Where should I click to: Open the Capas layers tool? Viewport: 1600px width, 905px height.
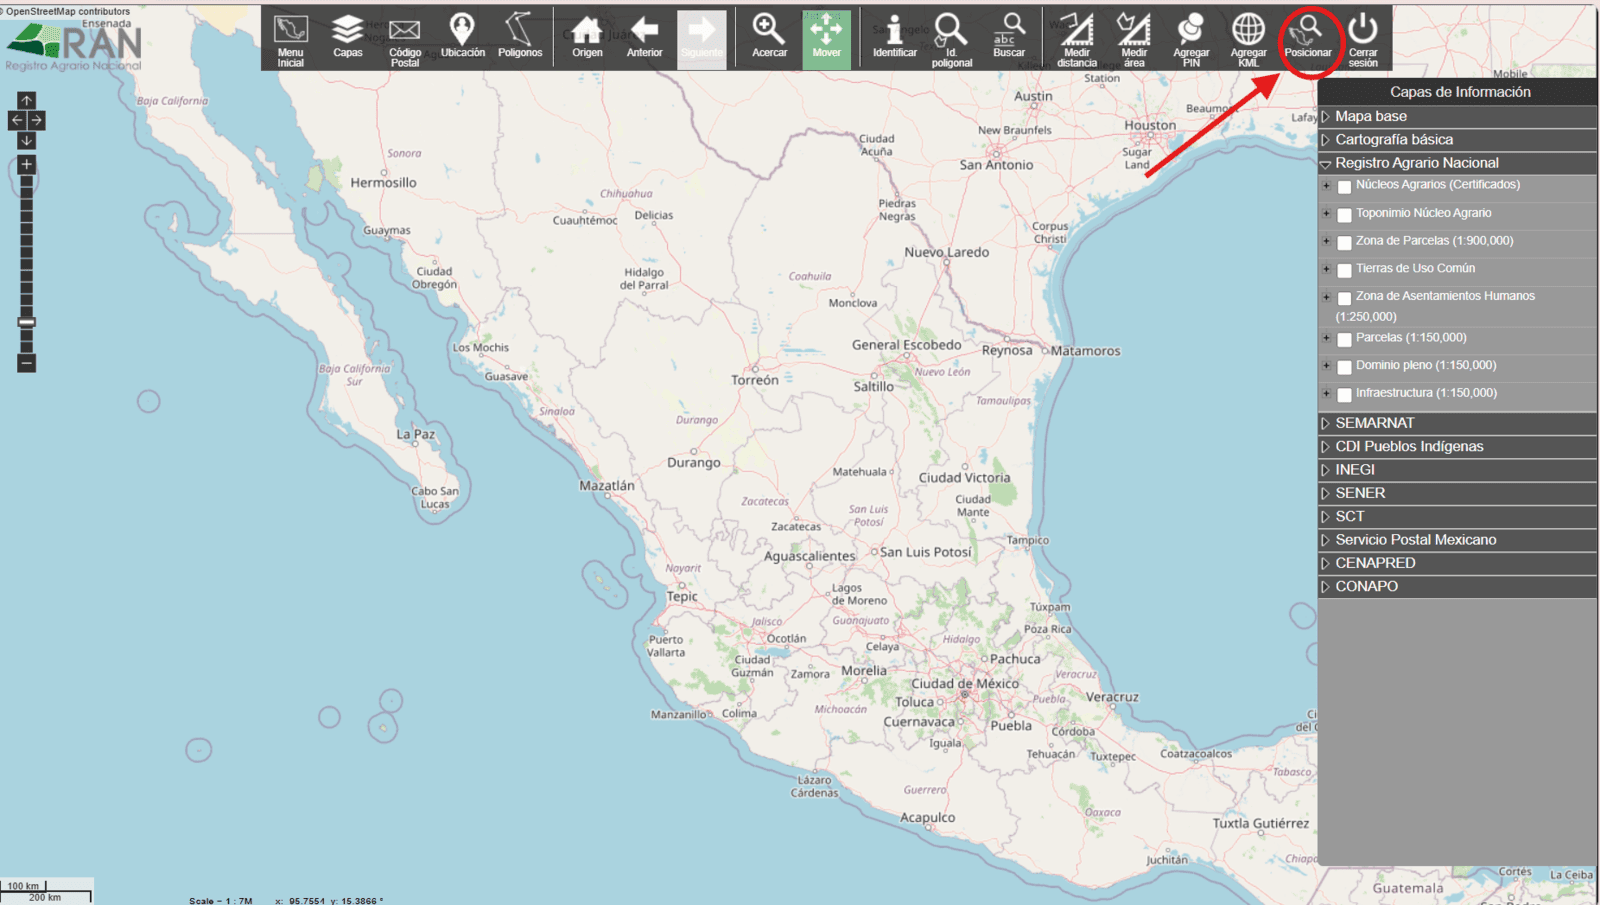click(x=348, y=37)
